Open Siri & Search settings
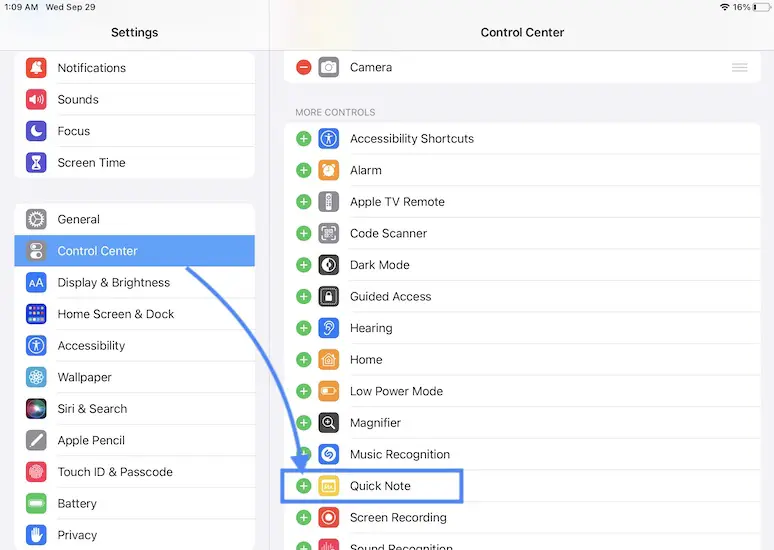 (x=92, y=409)
